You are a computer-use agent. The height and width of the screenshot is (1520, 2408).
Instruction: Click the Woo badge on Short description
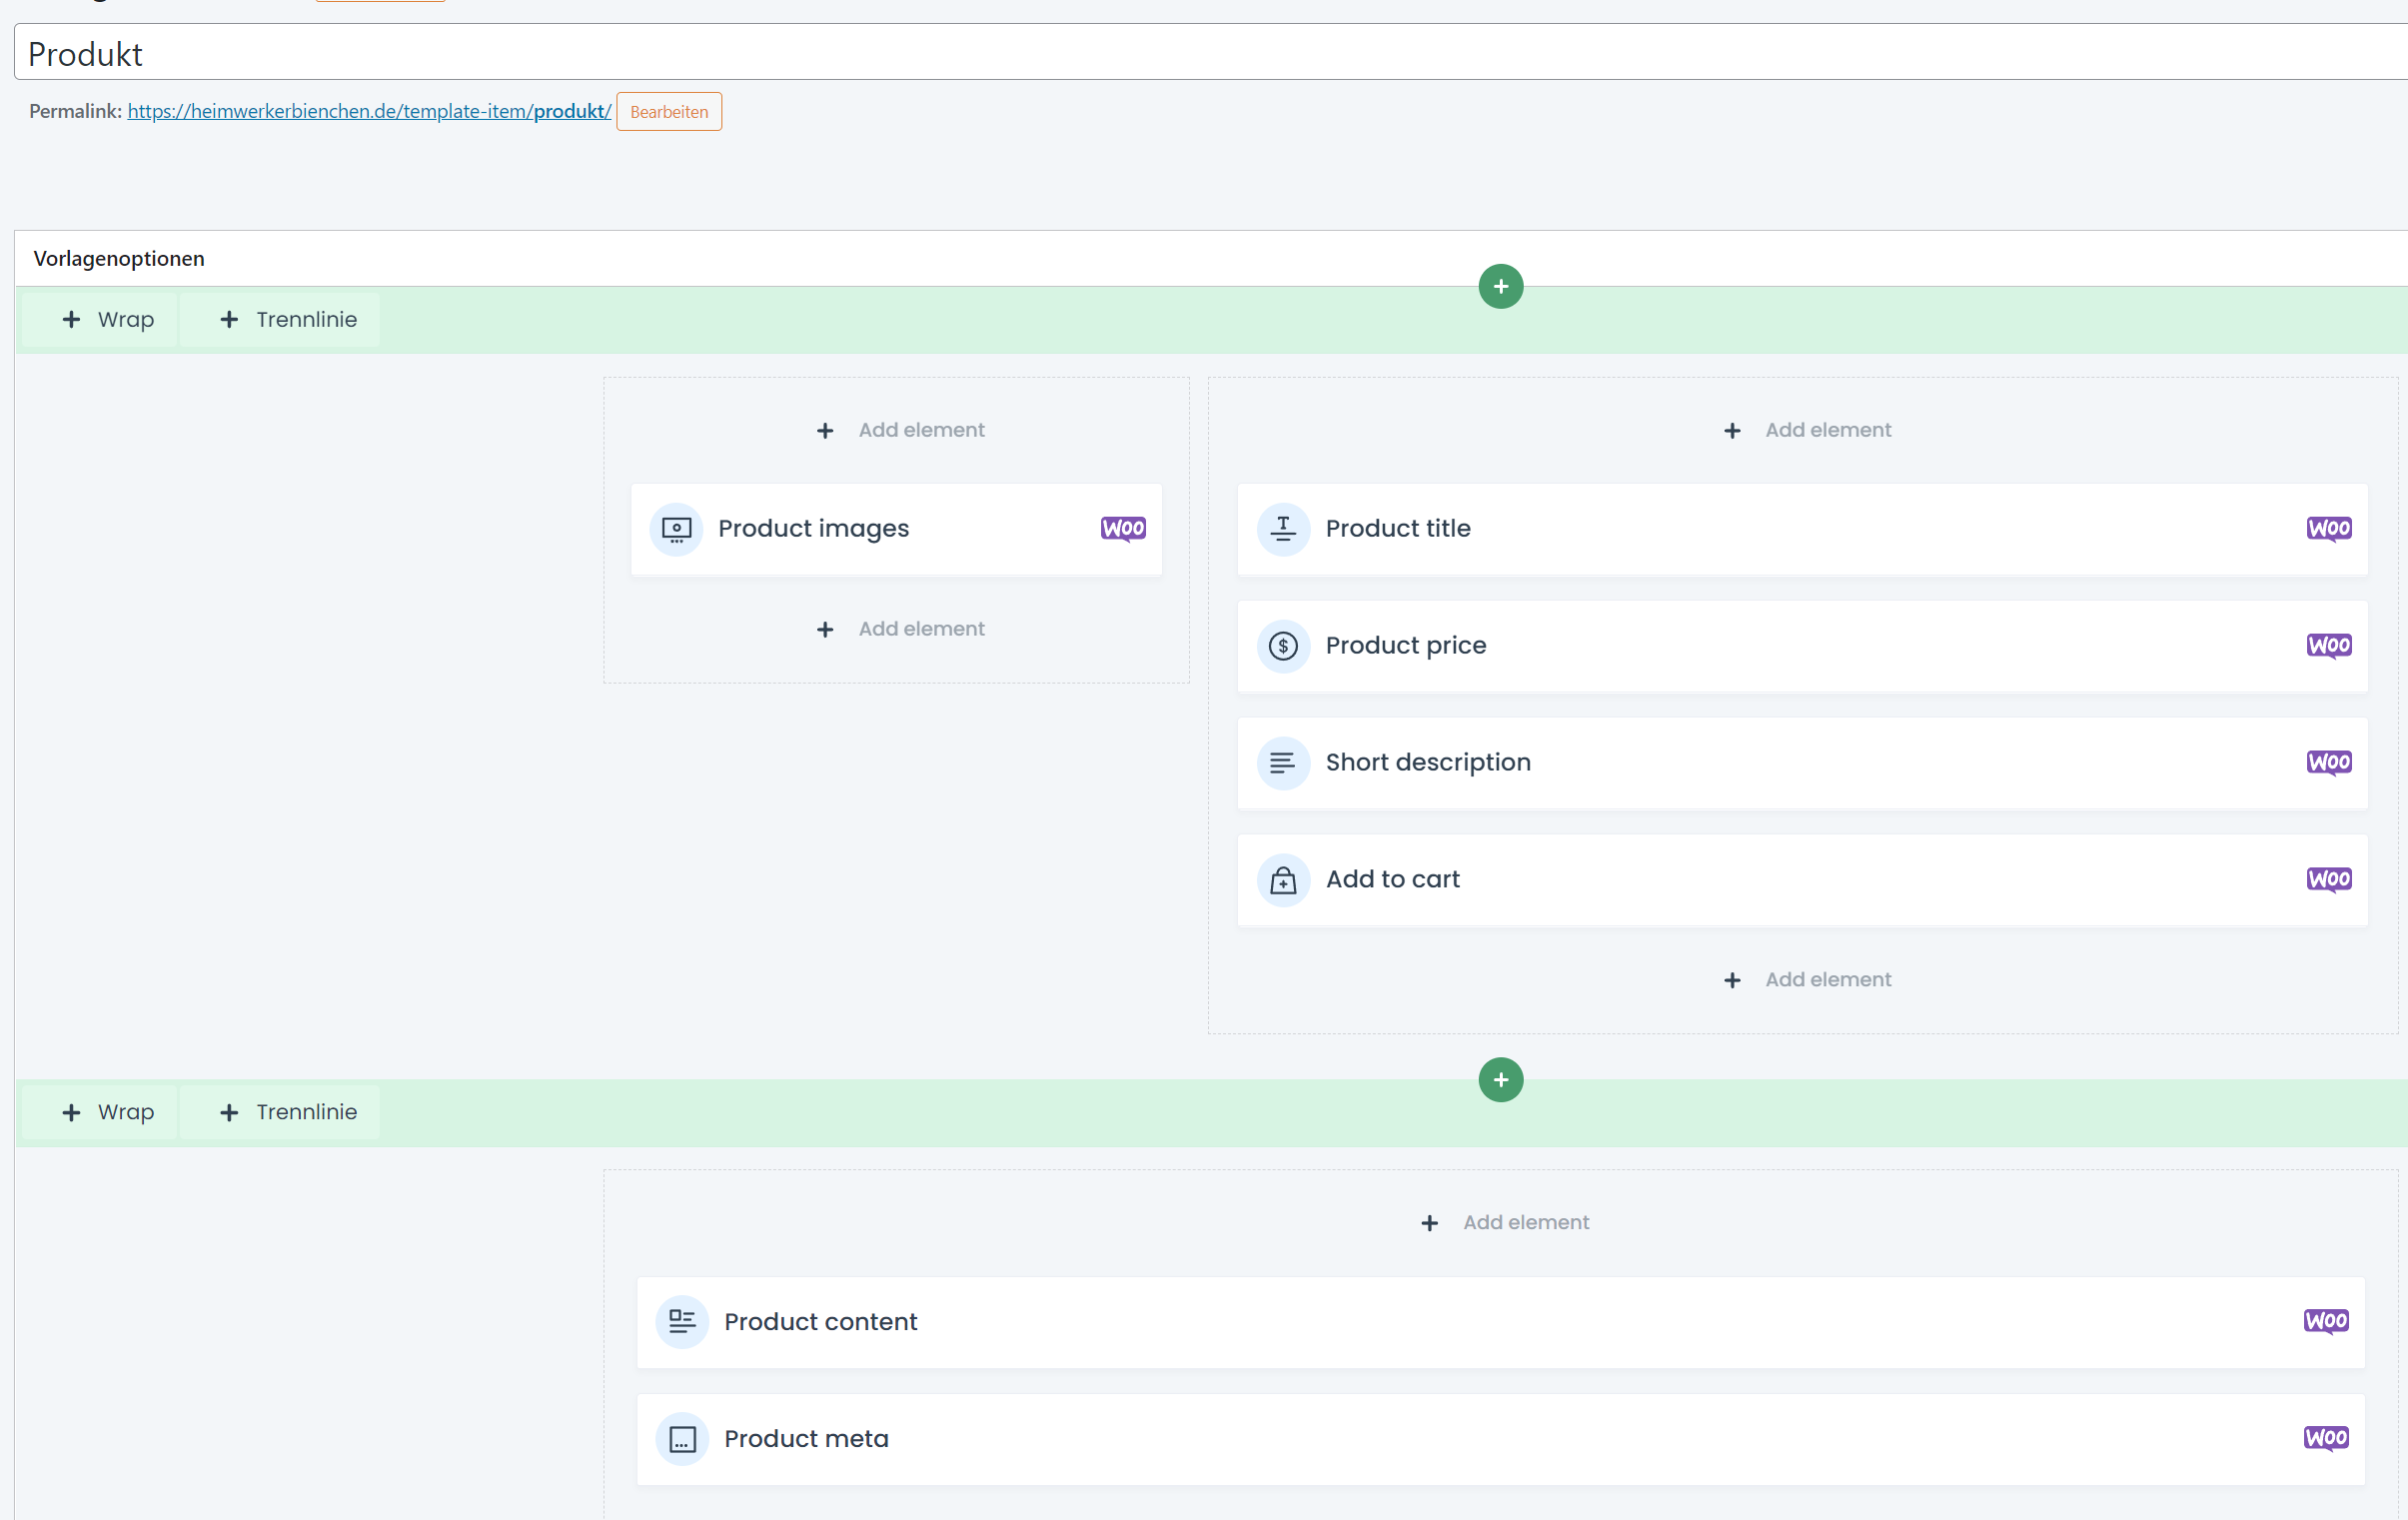[x=2329, y=763]
